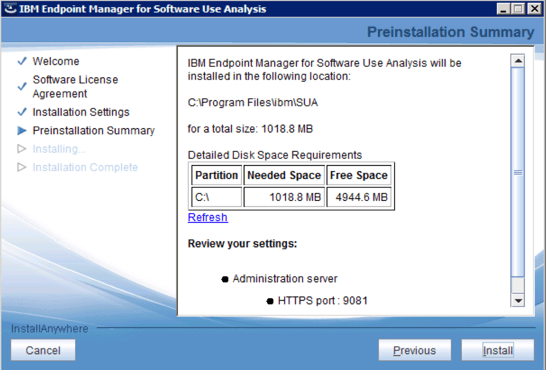Click the Partition column header
546x370 pixels.
point(216,175)
